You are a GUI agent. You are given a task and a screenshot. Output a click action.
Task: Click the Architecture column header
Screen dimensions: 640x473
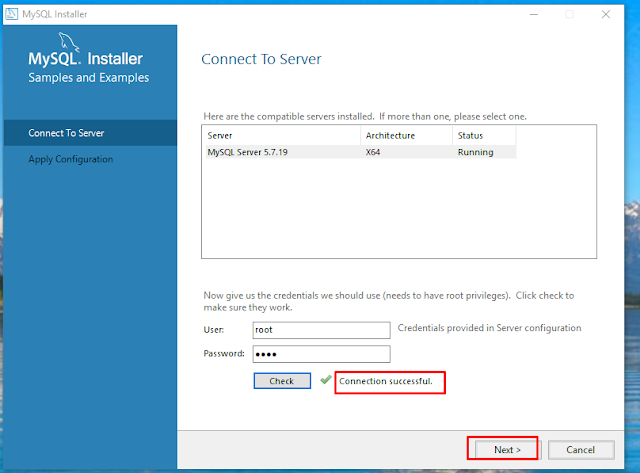pyautogui.click(x=407, y=135)
